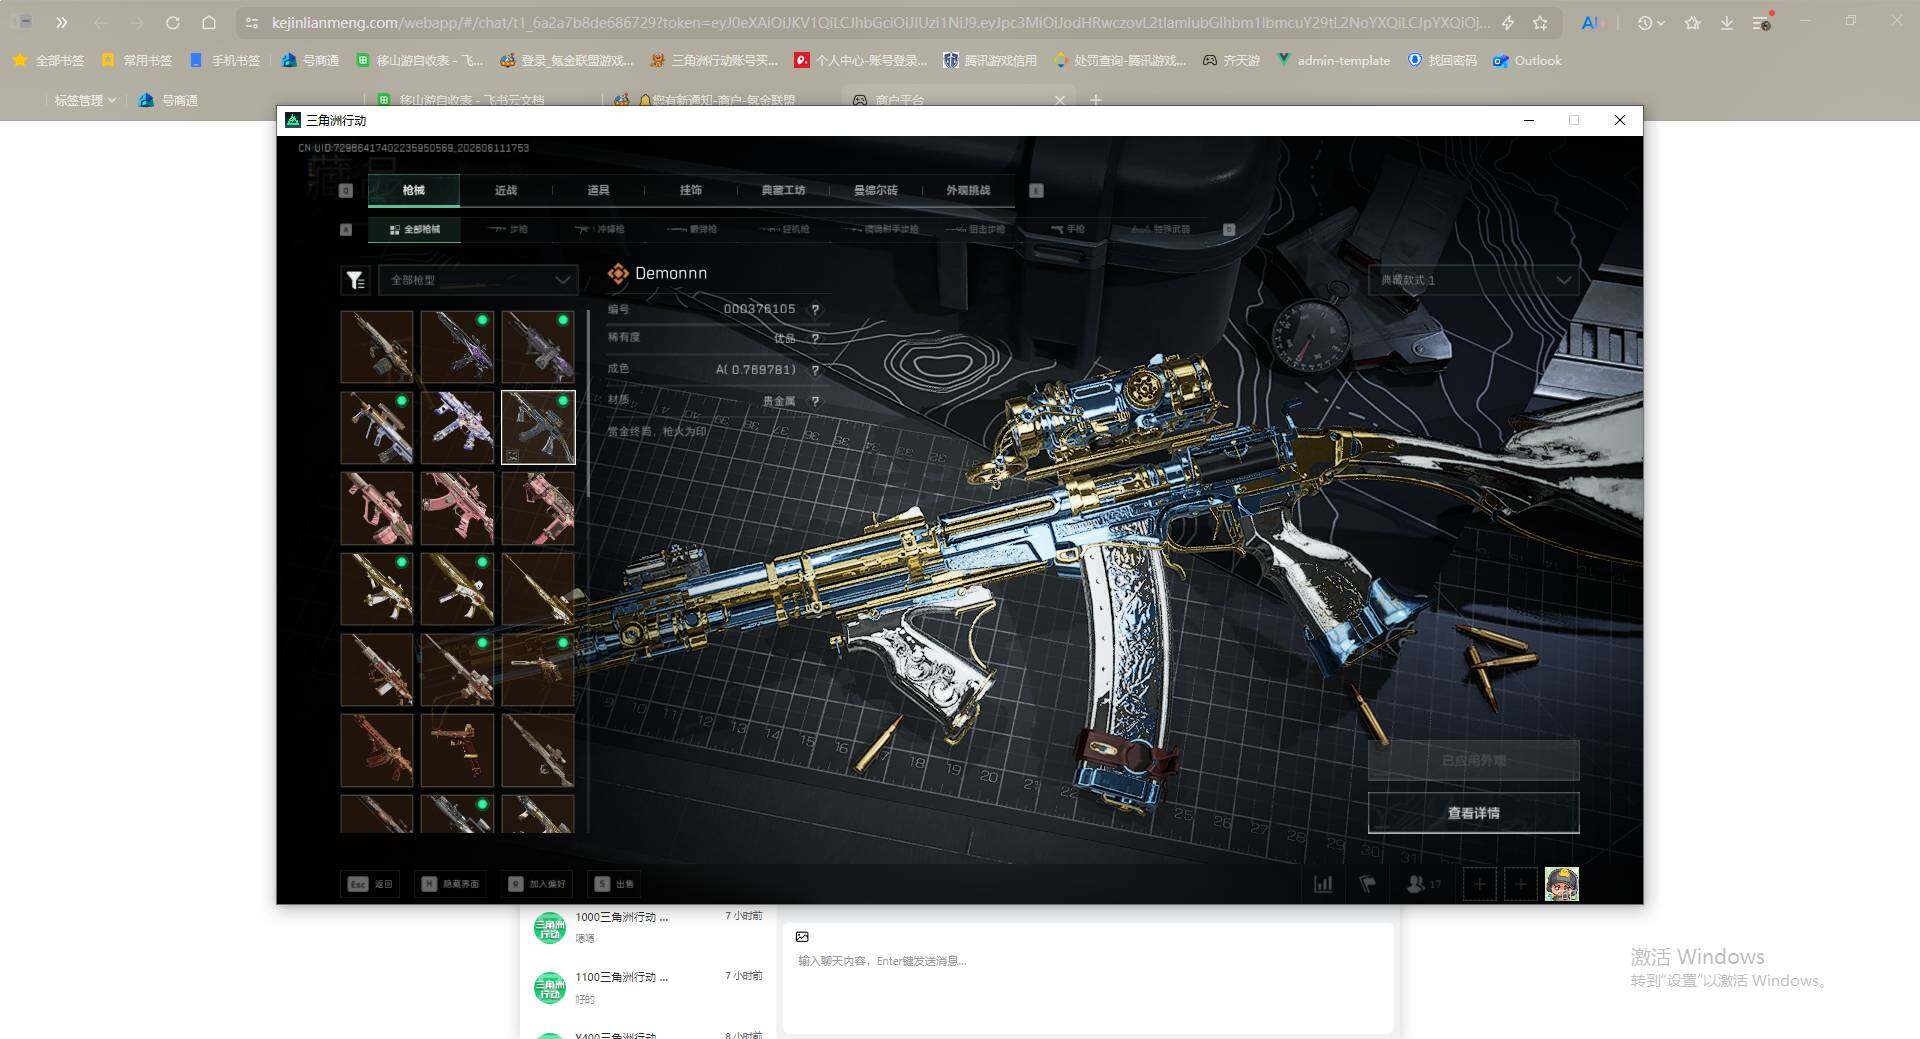Open the flag icon in bottom bar

click(1367, 884)
